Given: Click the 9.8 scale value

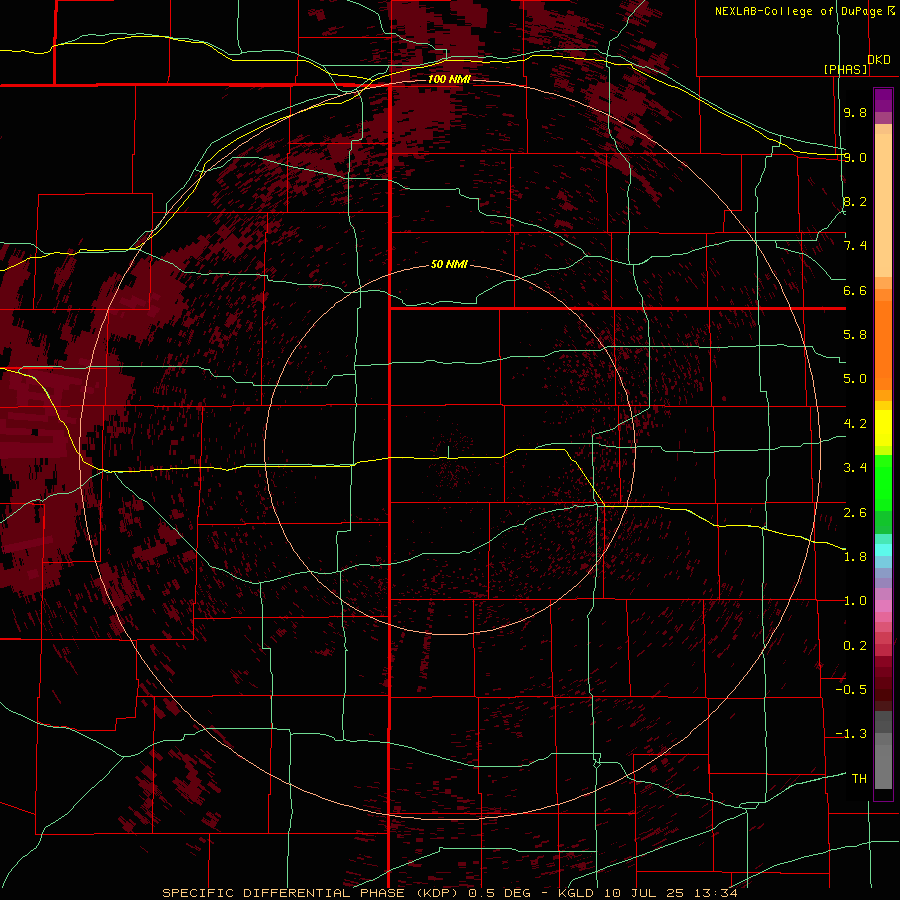Looking at the screenshot, I should pos(855,112).
